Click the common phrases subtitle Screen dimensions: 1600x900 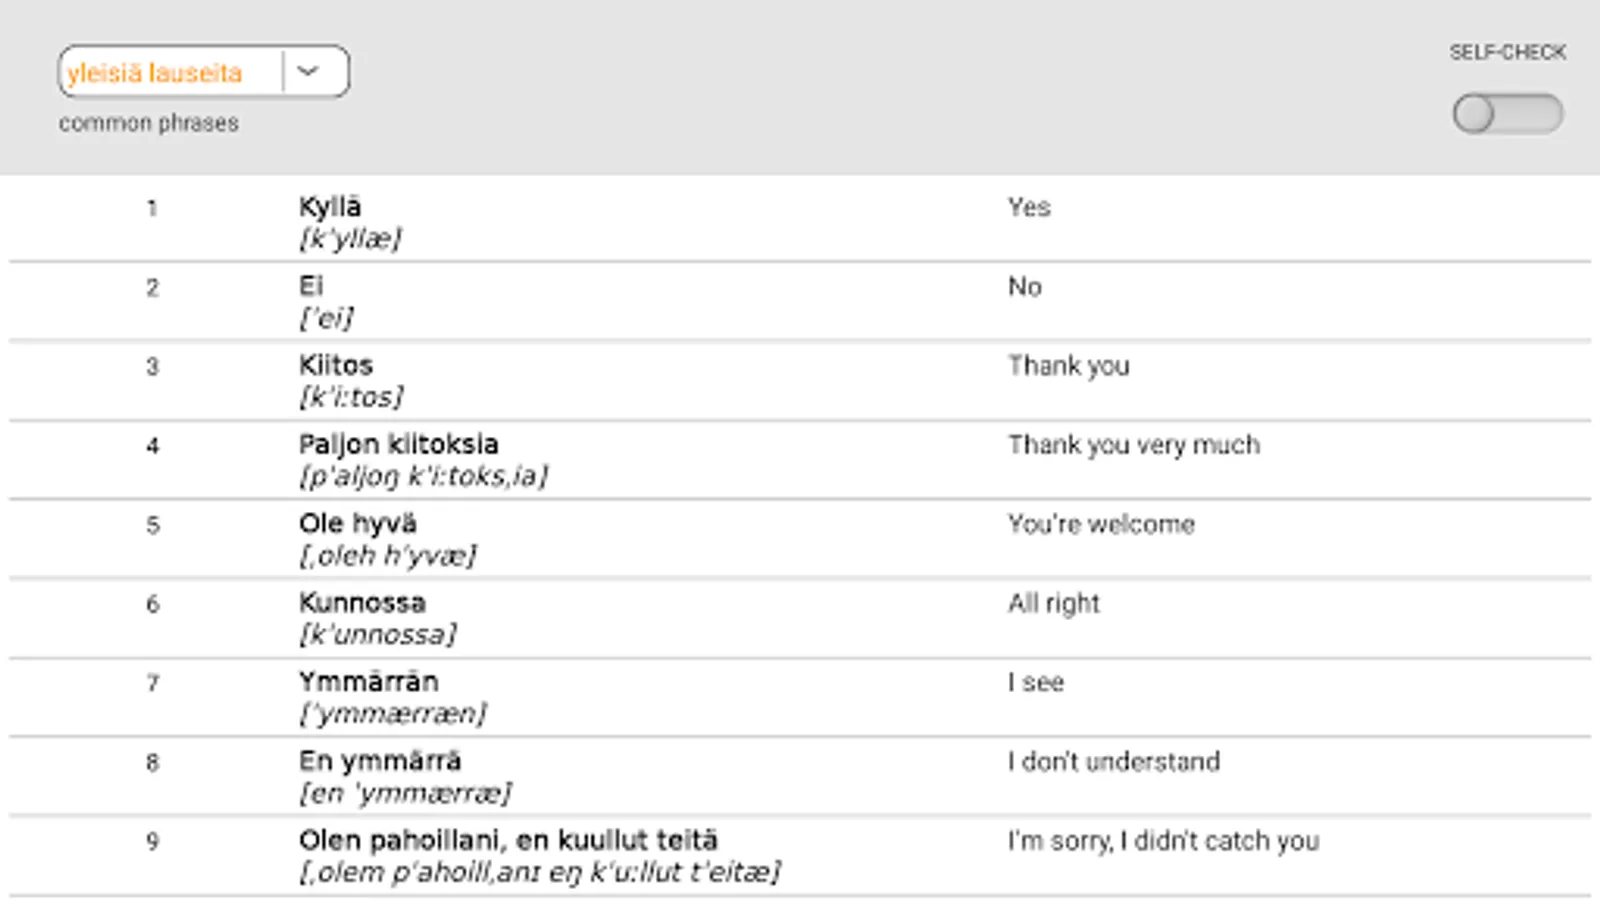pos(149,123)
